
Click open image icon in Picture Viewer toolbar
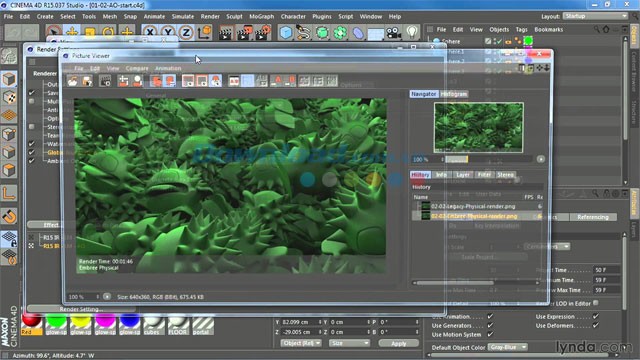(73, 81)
